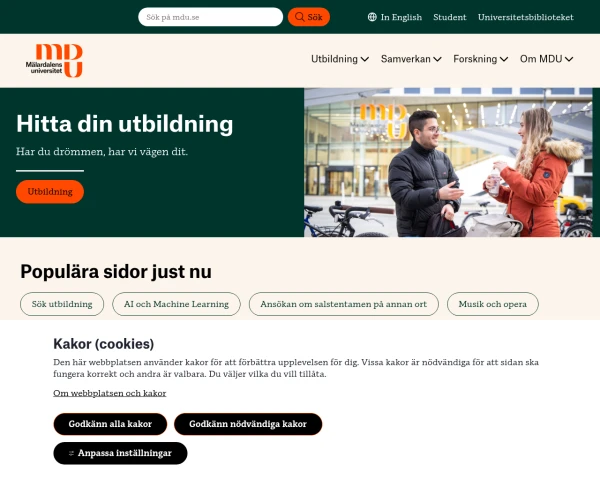Click the globe icon beside In English
Screen dimensions: 600x480
tap(372, 17)
